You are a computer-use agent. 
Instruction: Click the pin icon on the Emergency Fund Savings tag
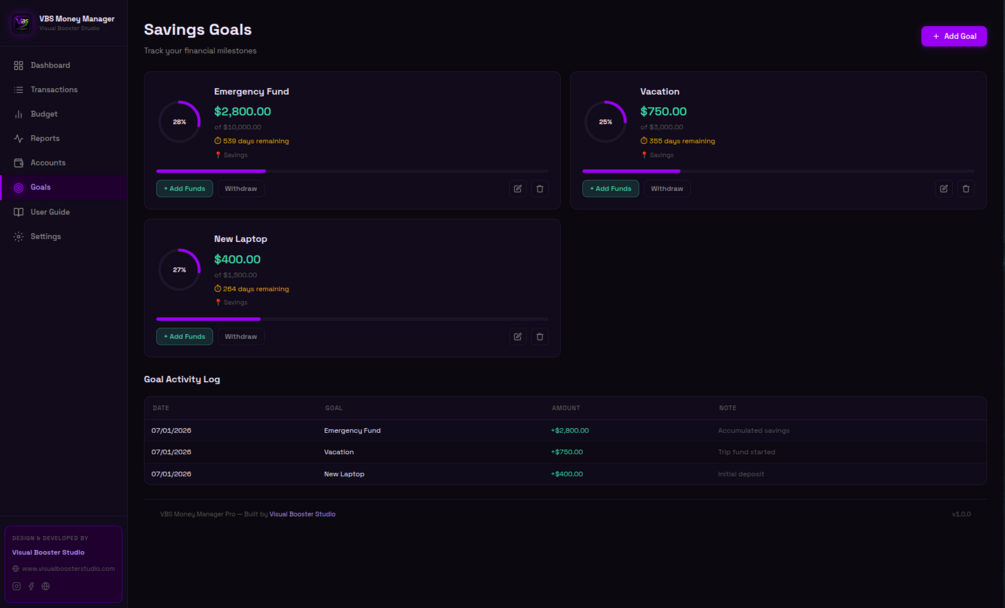point(218,155)
